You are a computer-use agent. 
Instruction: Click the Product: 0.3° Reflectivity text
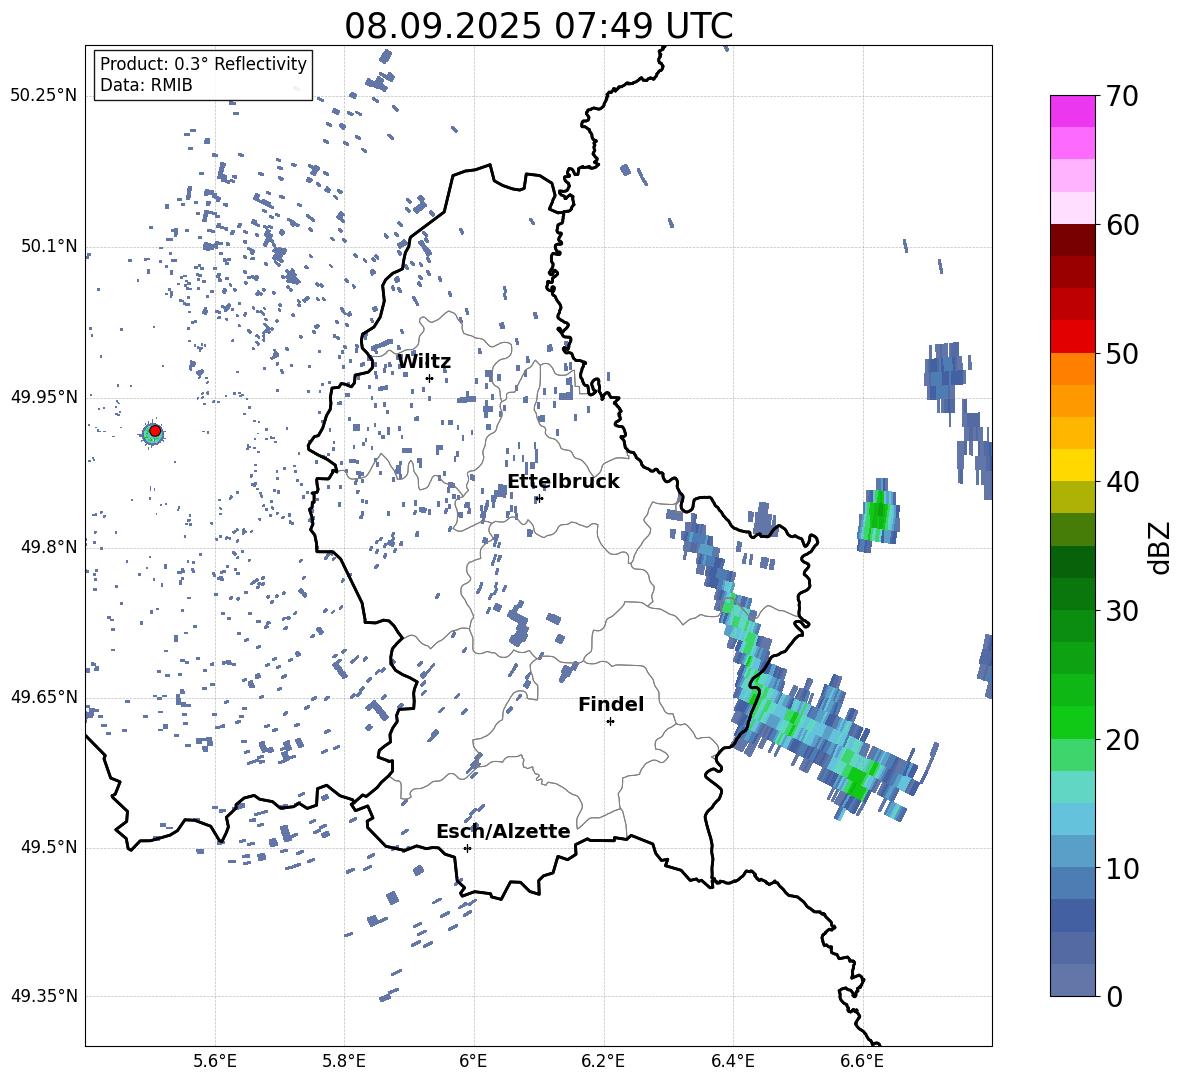pyautogui.click(x=203, y=63)
